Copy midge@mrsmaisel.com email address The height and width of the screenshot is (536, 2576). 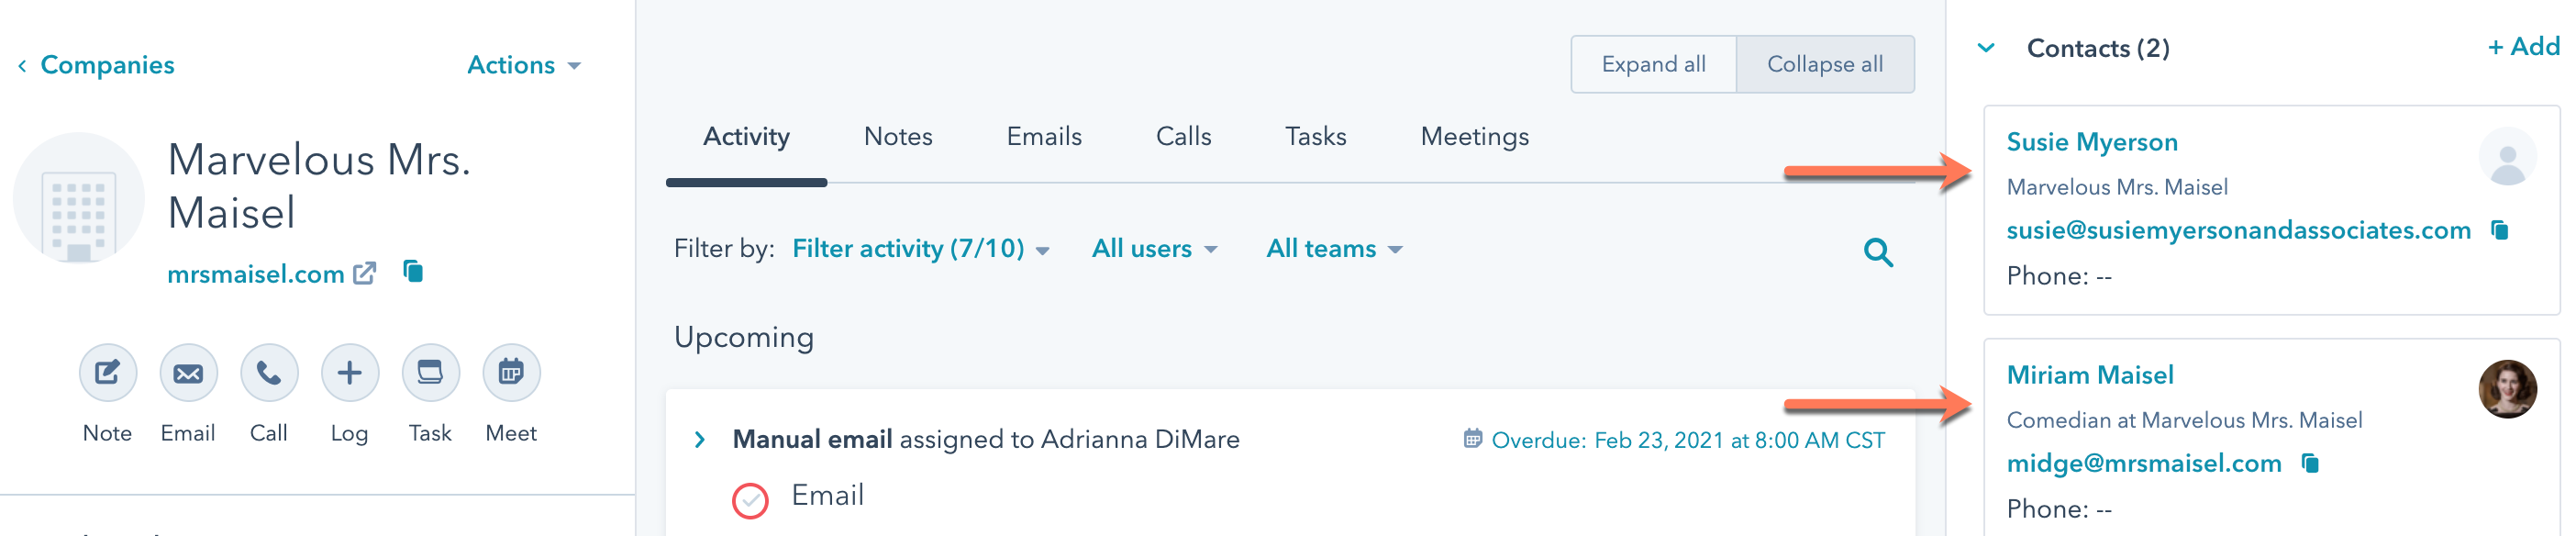click(x=2310, y=463)
